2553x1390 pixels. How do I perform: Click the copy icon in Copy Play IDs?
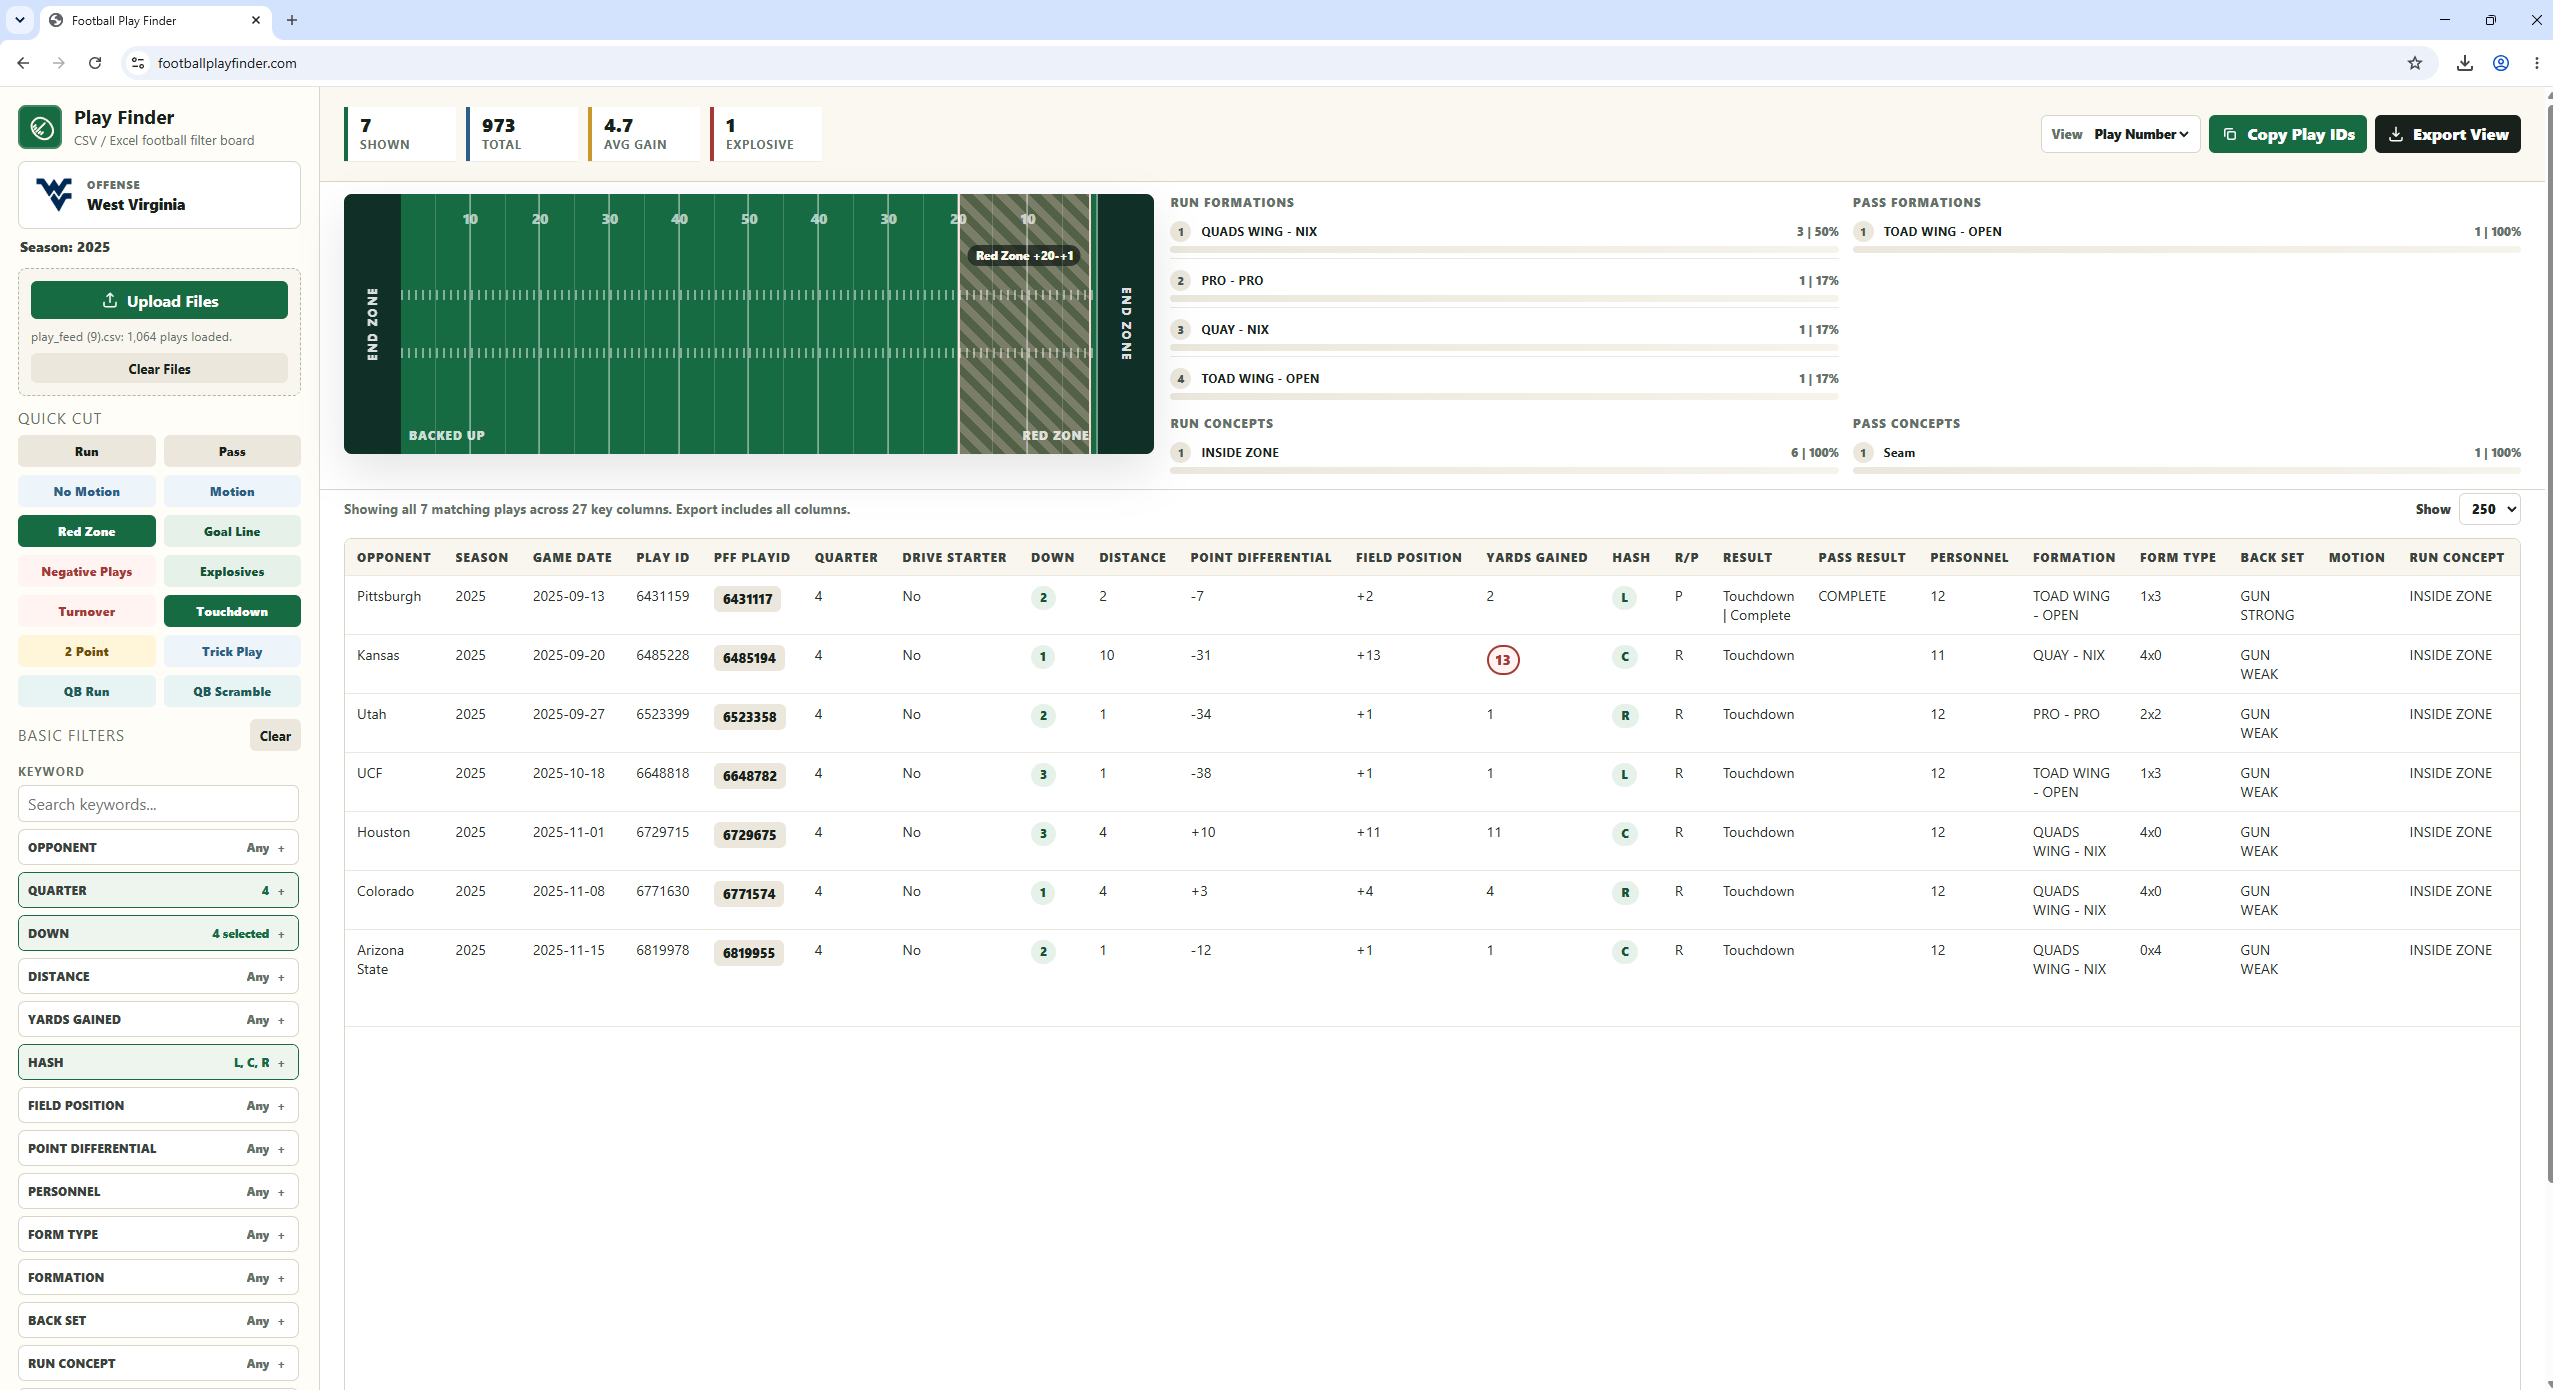(2229, 134)
